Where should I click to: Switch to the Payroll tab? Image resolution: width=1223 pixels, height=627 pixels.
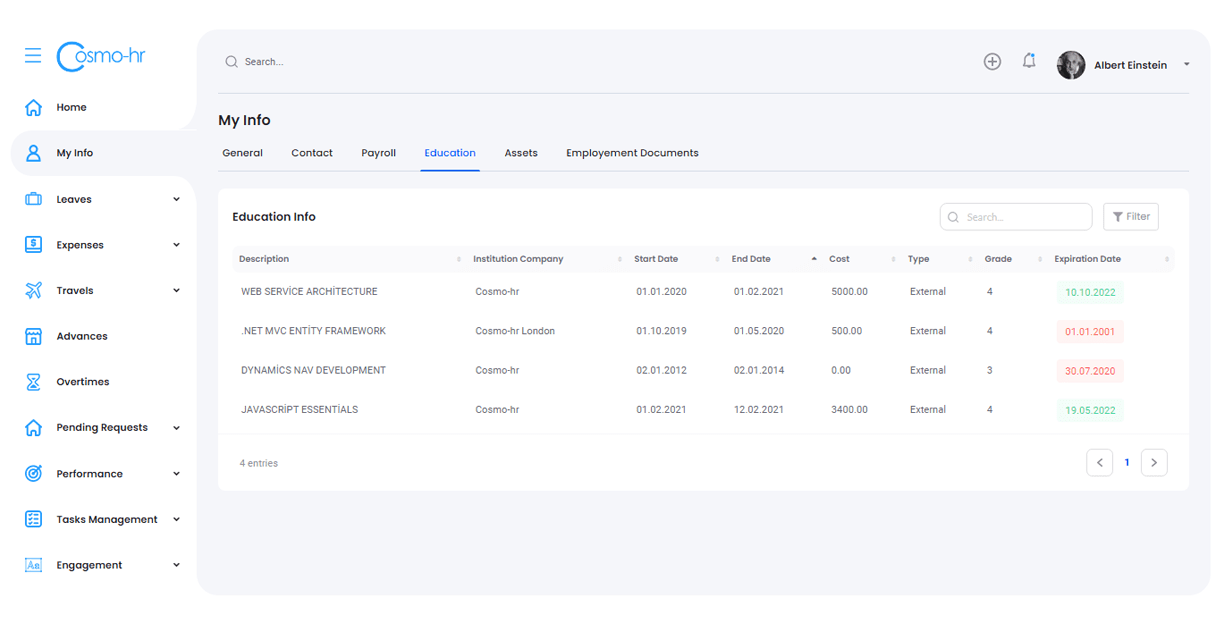tap(378, 153)
